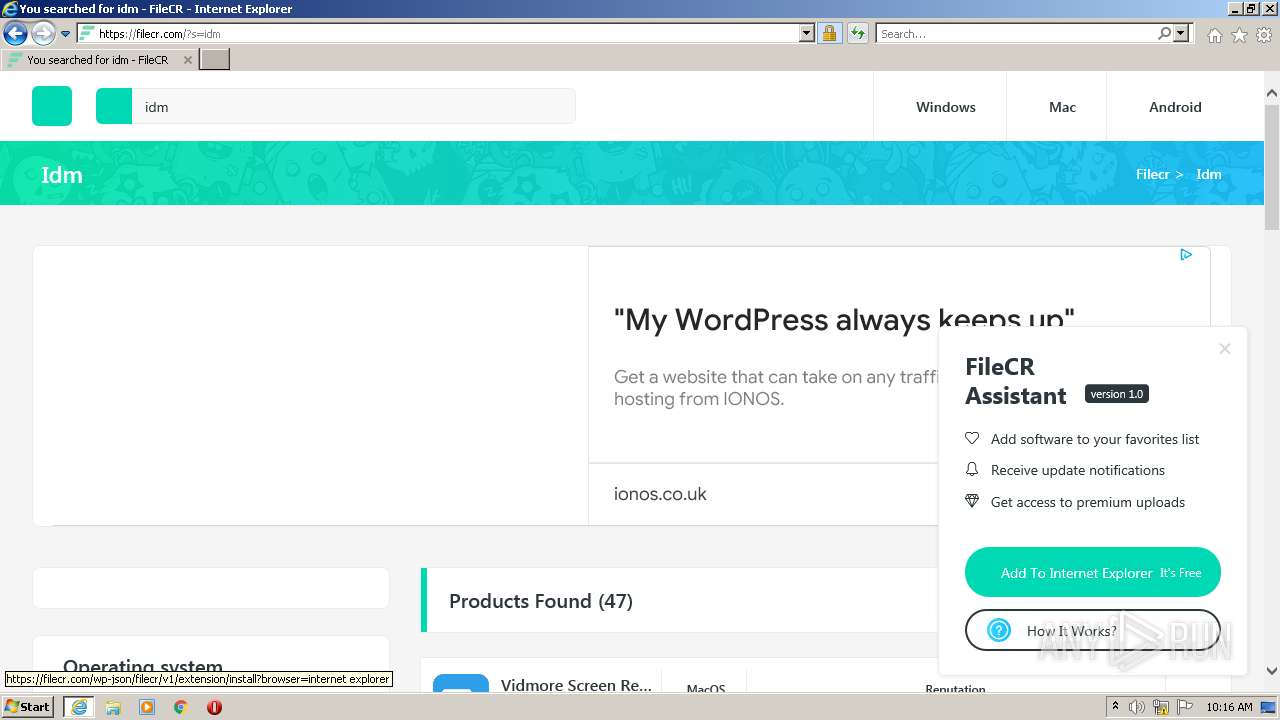
Task: Open the 'My WordPress always keeps up' ad
Action: (844, 320)
